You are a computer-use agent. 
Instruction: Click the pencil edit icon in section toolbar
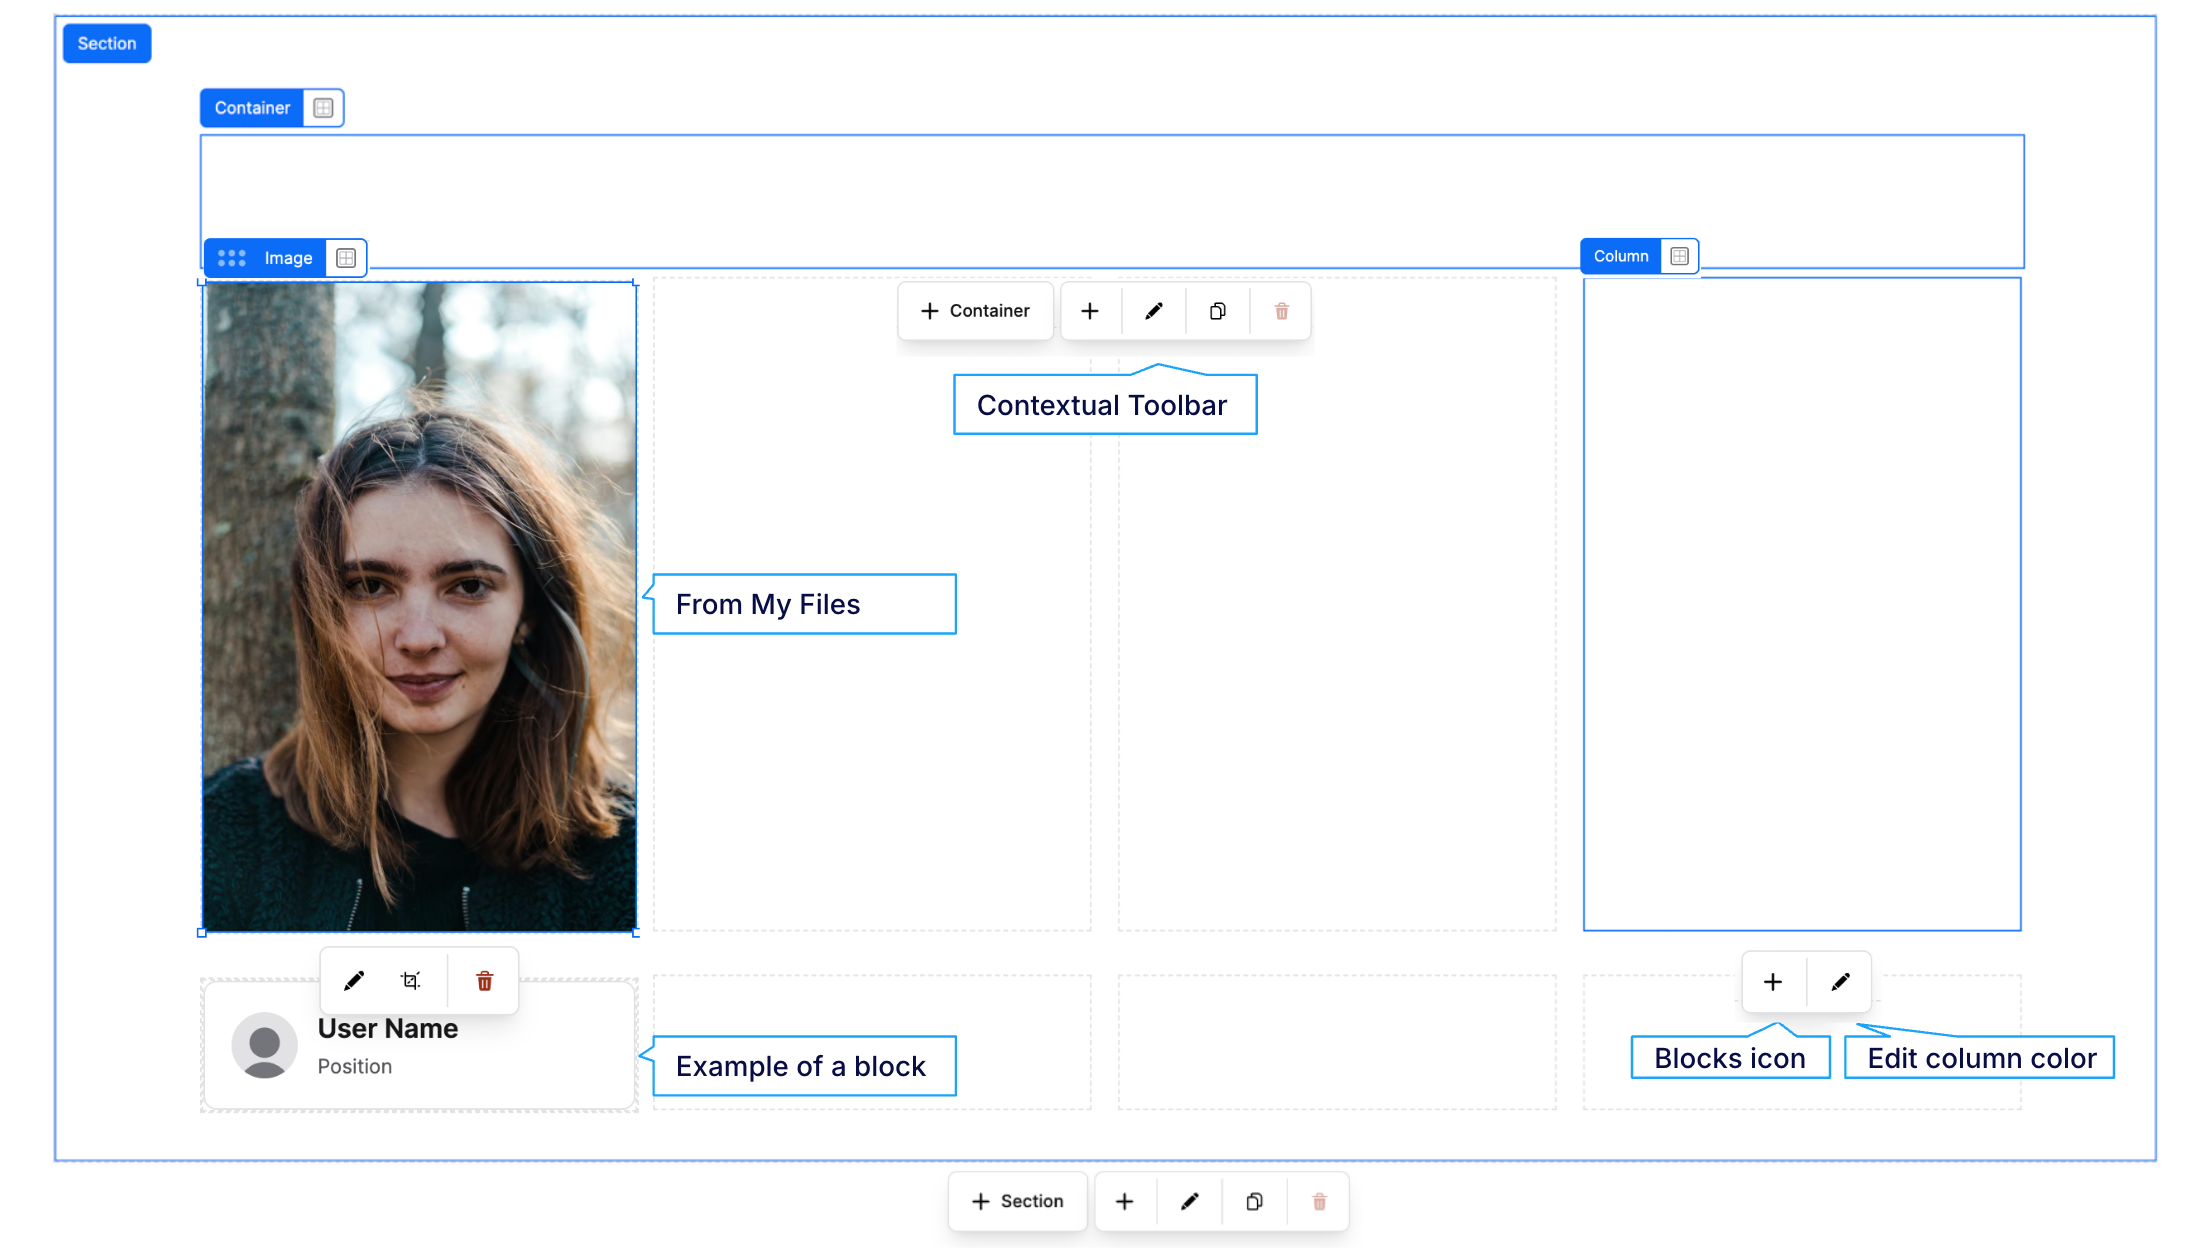pos(1190,1201)
